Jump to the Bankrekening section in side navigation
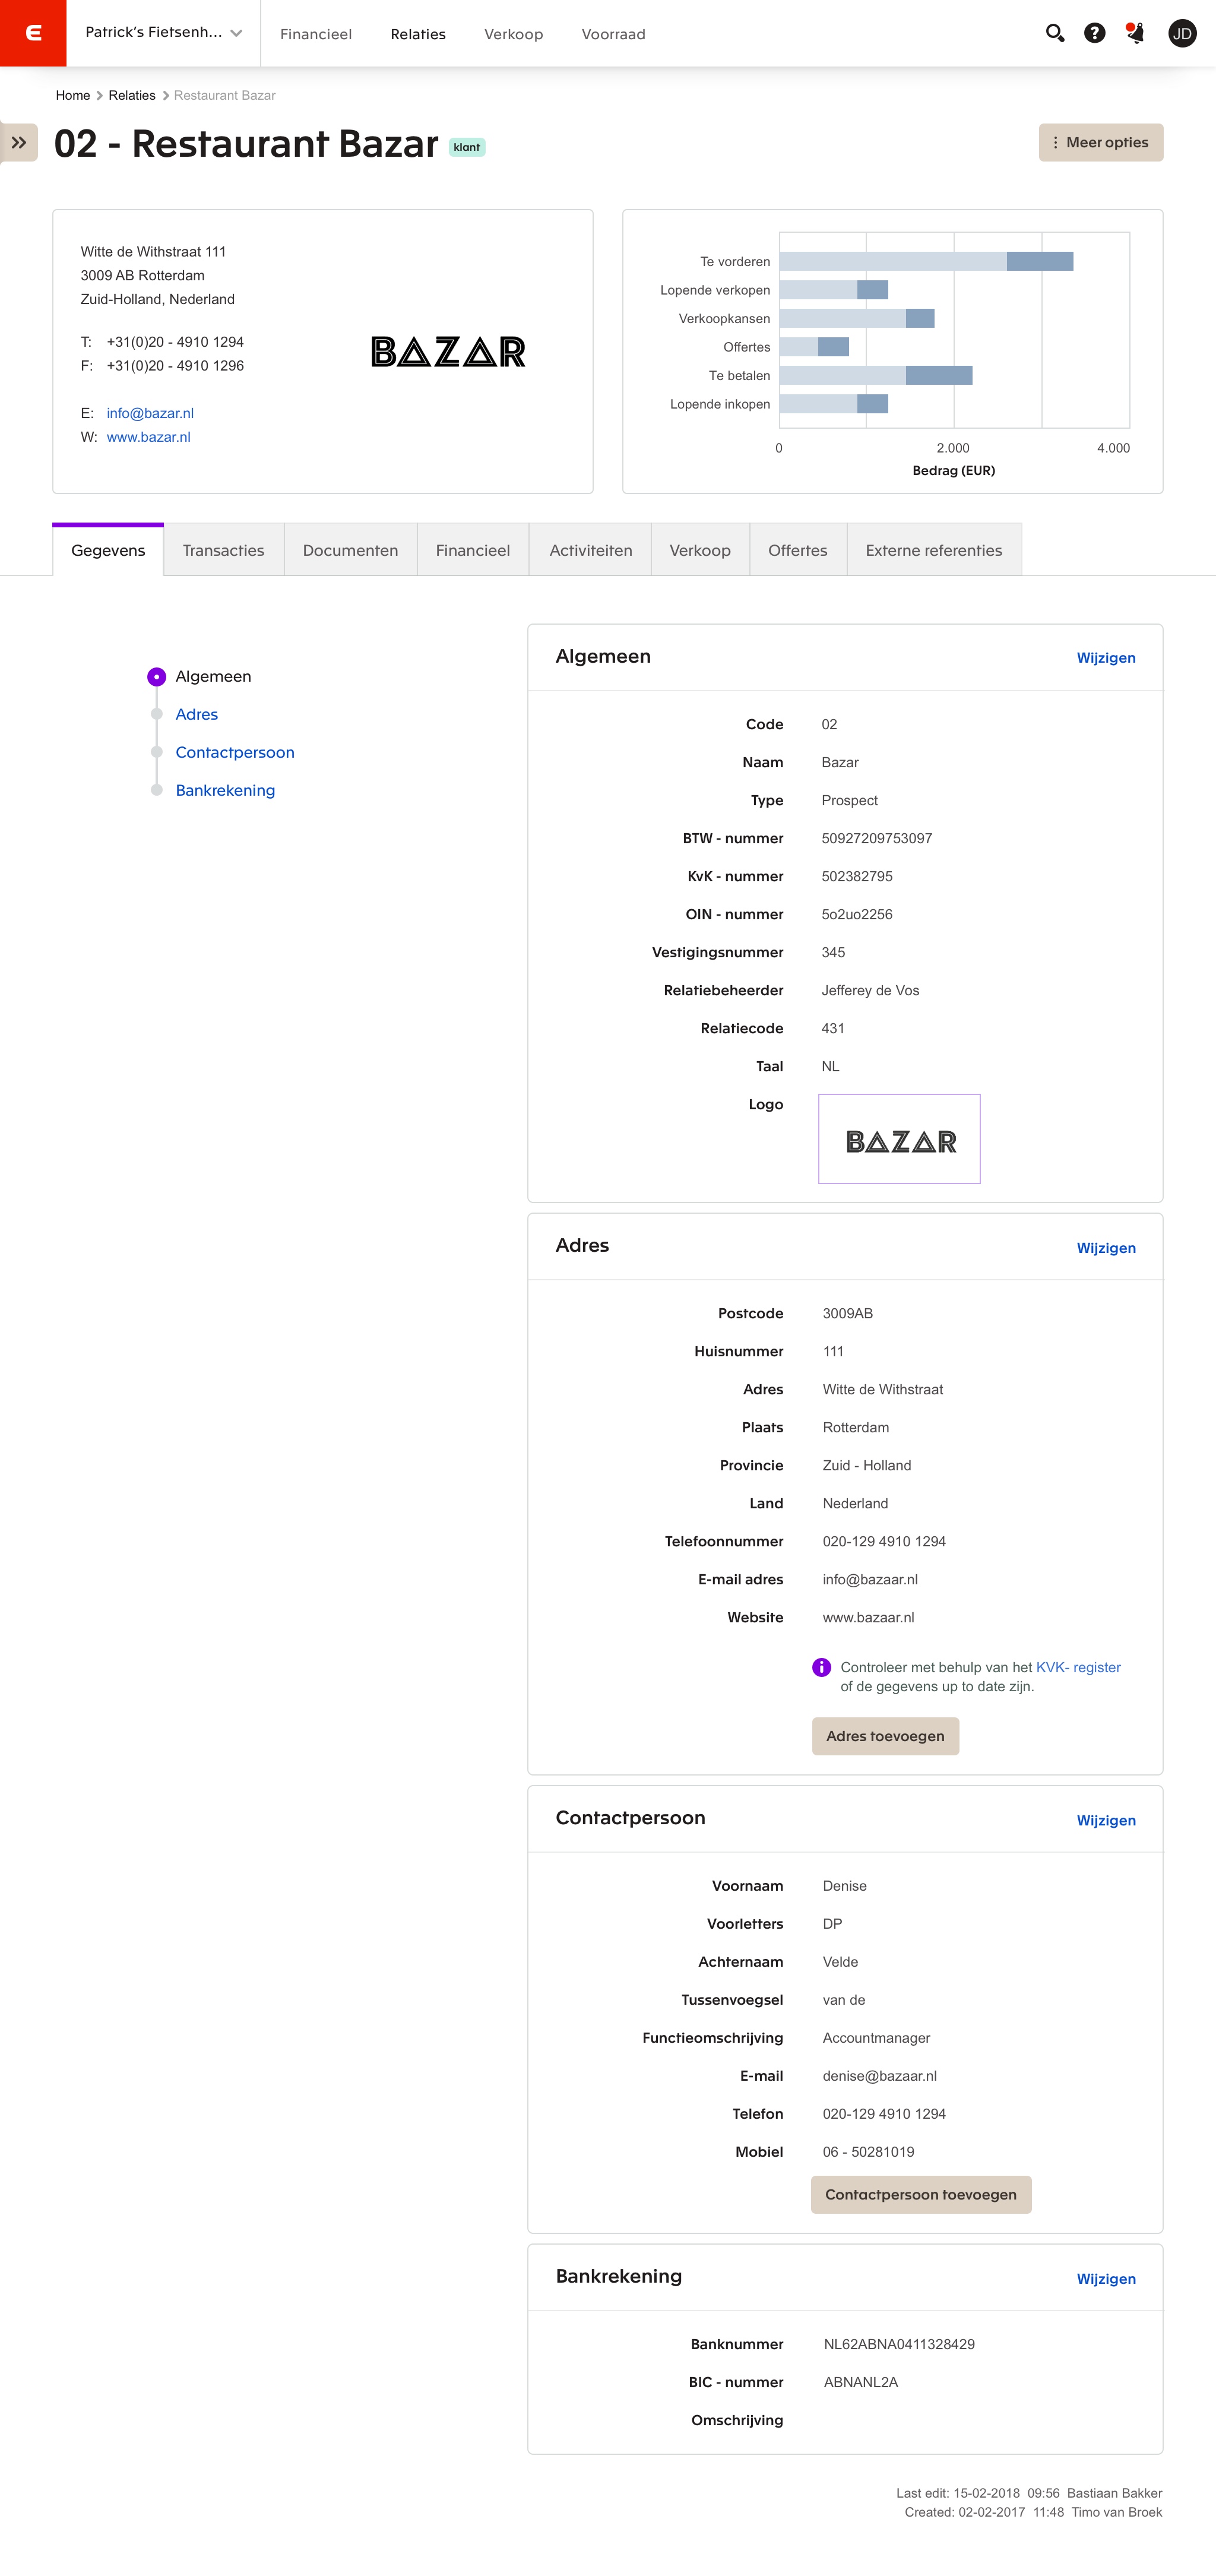The width and height of the screenshot is (1216, 2576). 225,791
